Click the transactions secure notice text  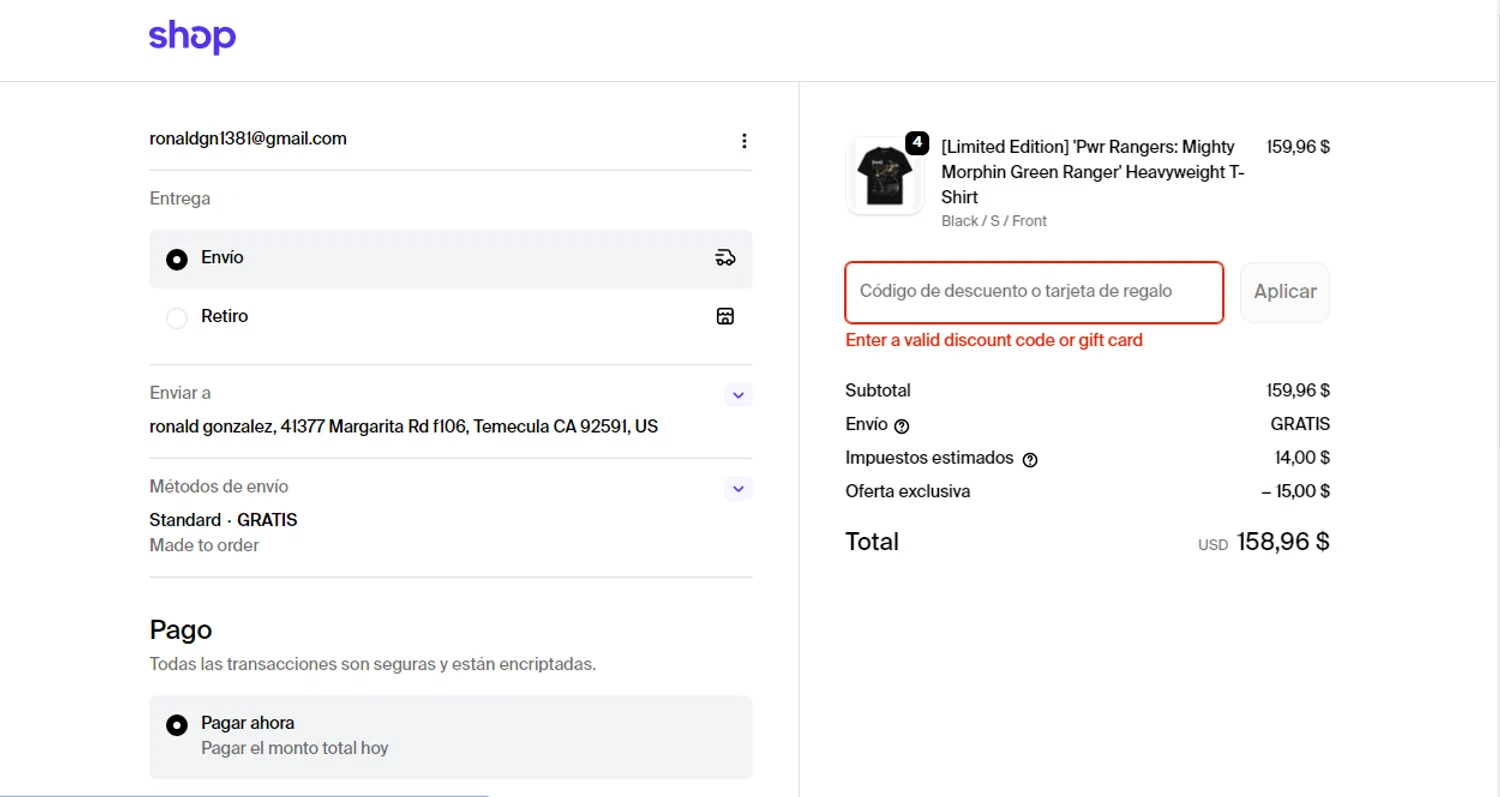click(x=373, y=664)
